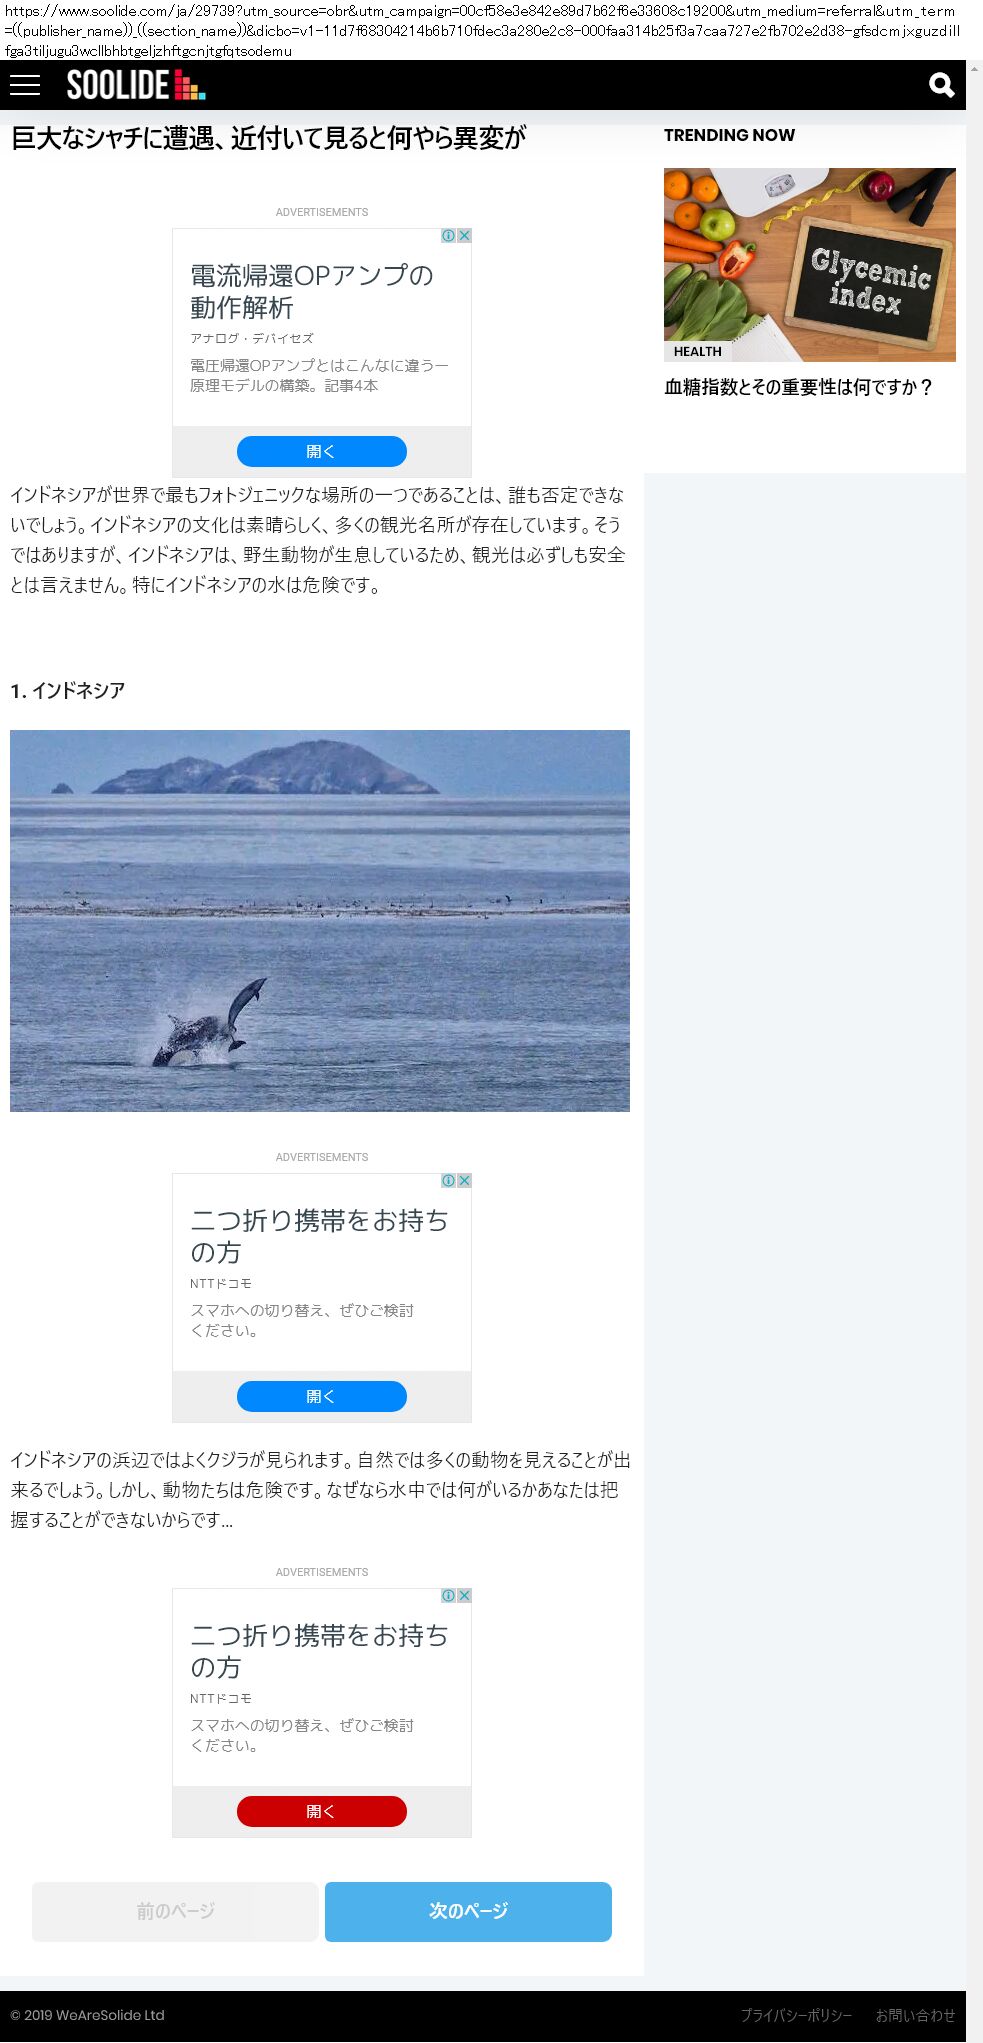This screenshot has height=2043, width=983.
Task: Click the SOOLIDE logo
Action: 136,85
